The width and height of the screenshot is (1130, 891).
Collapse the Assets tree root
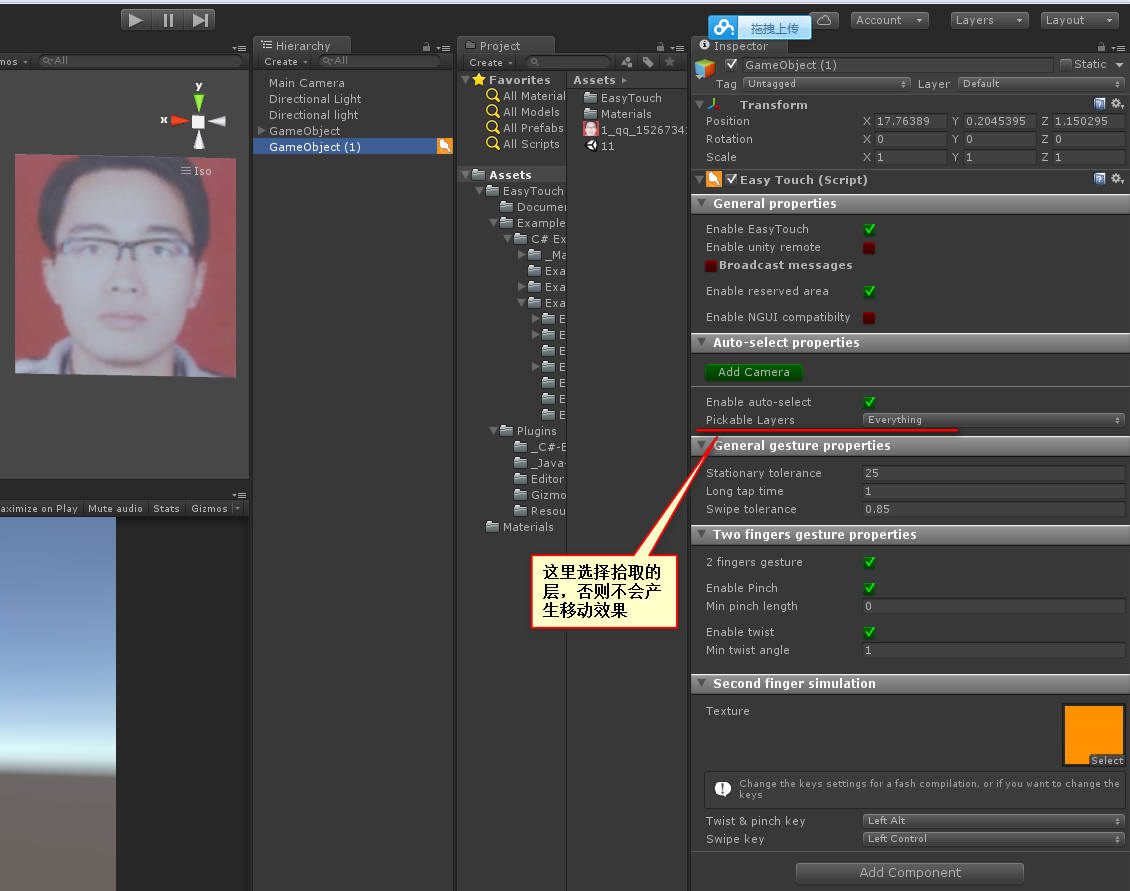click(466, 174)
